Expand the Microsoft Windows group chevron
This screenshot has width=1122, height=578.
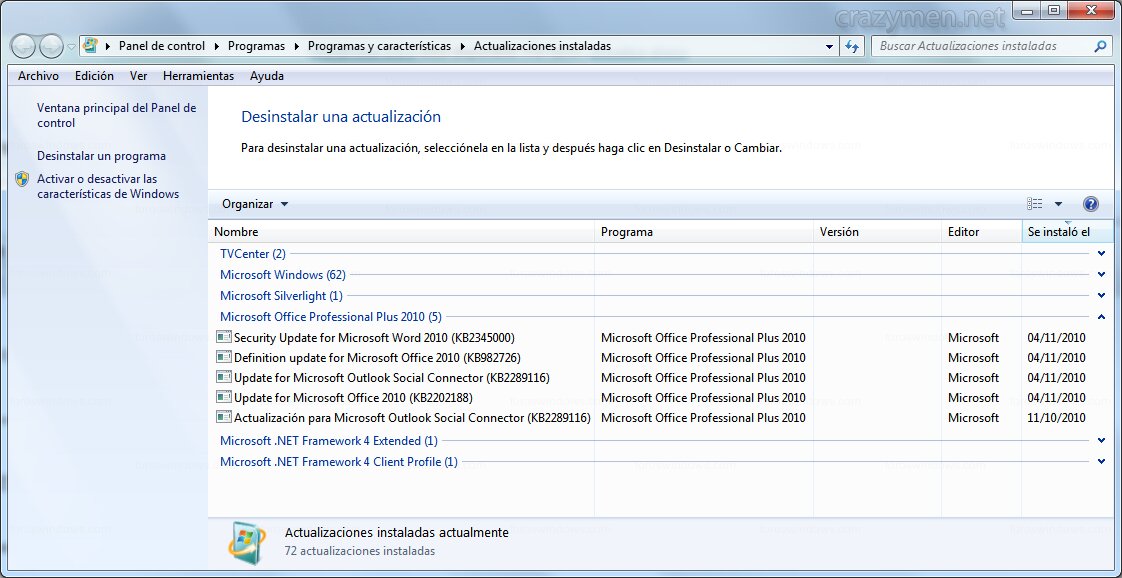coord(1101,274)
